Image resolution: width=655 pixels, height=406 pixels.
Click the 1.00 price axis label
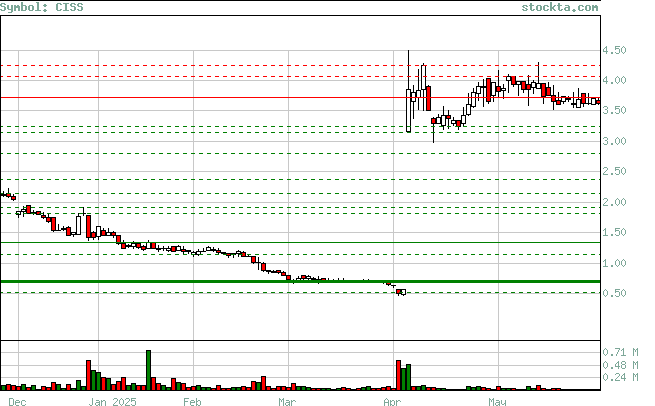click(x=614, y=263)
